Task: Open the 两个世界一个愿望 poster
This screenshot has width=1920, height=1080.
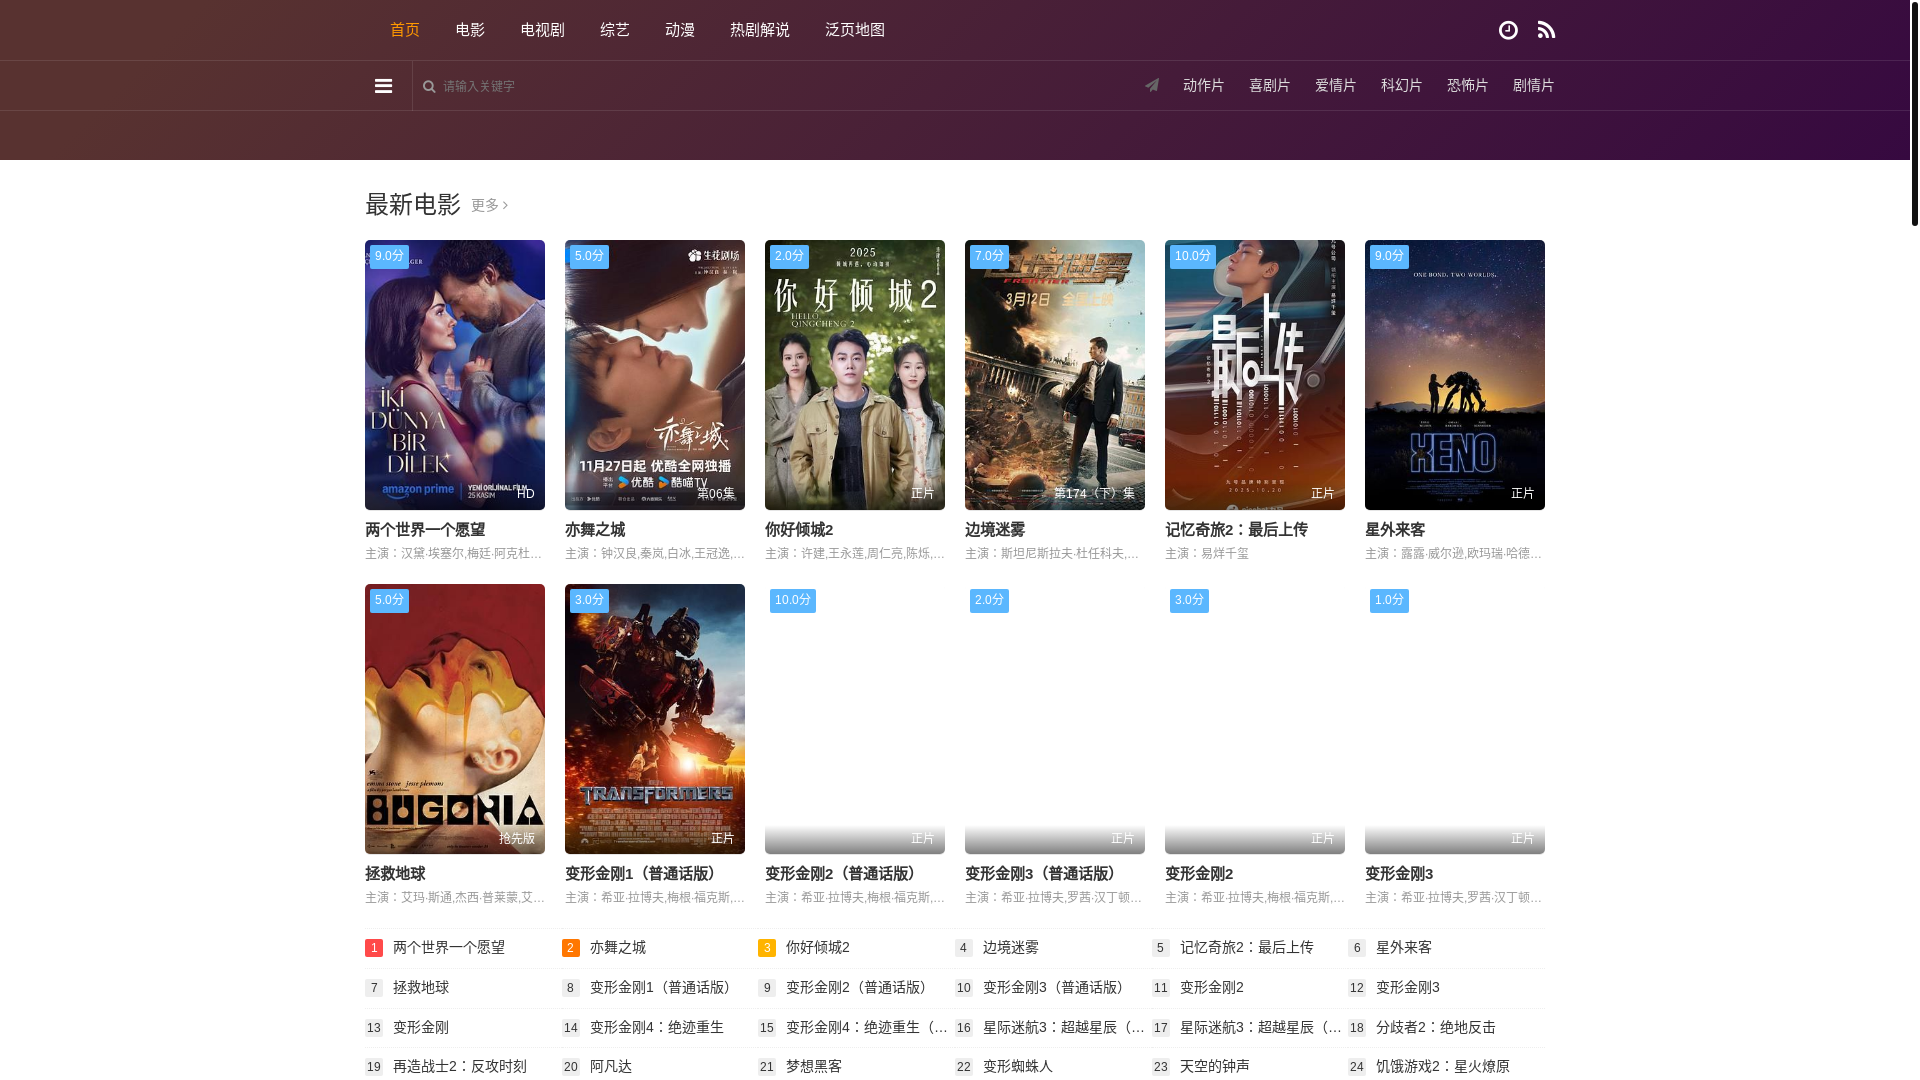Action: 455,375
